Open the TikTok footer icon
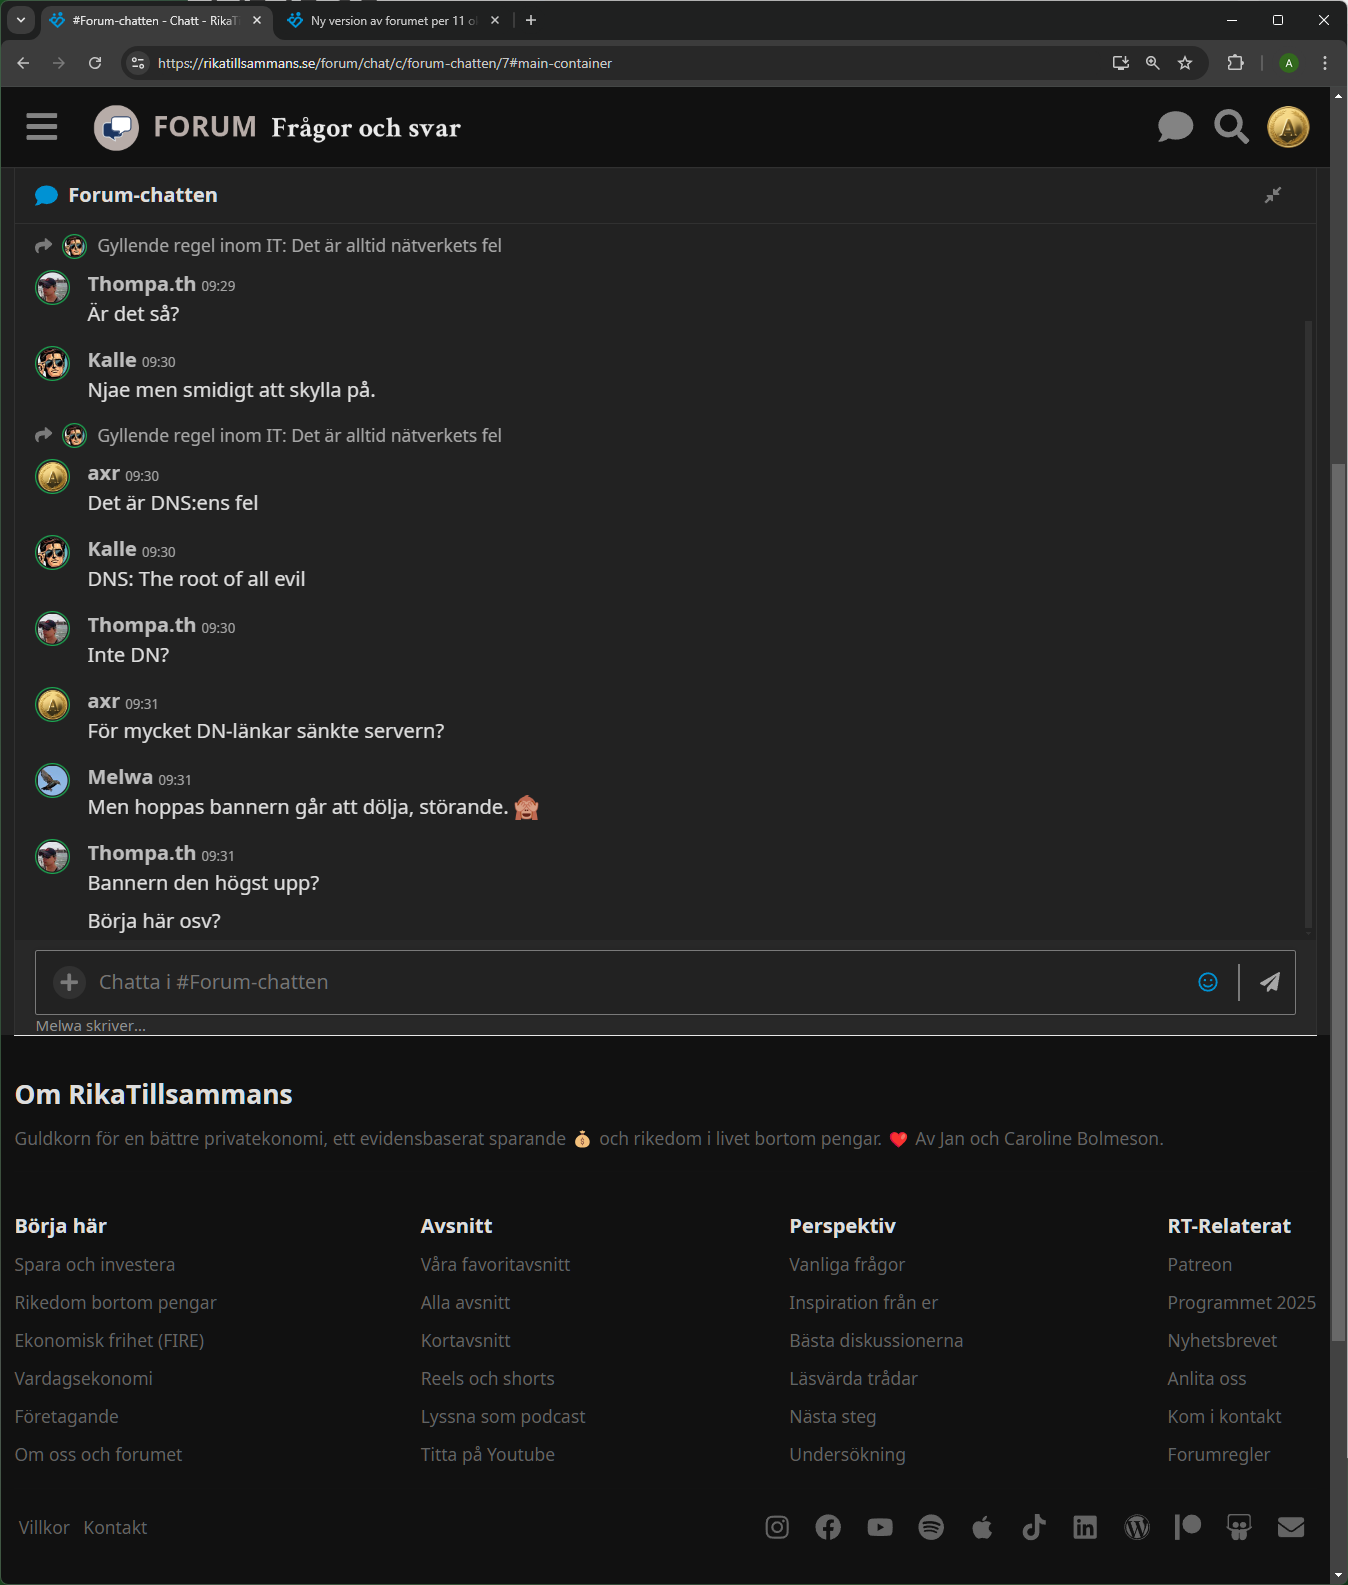 pos(1034,1527)
